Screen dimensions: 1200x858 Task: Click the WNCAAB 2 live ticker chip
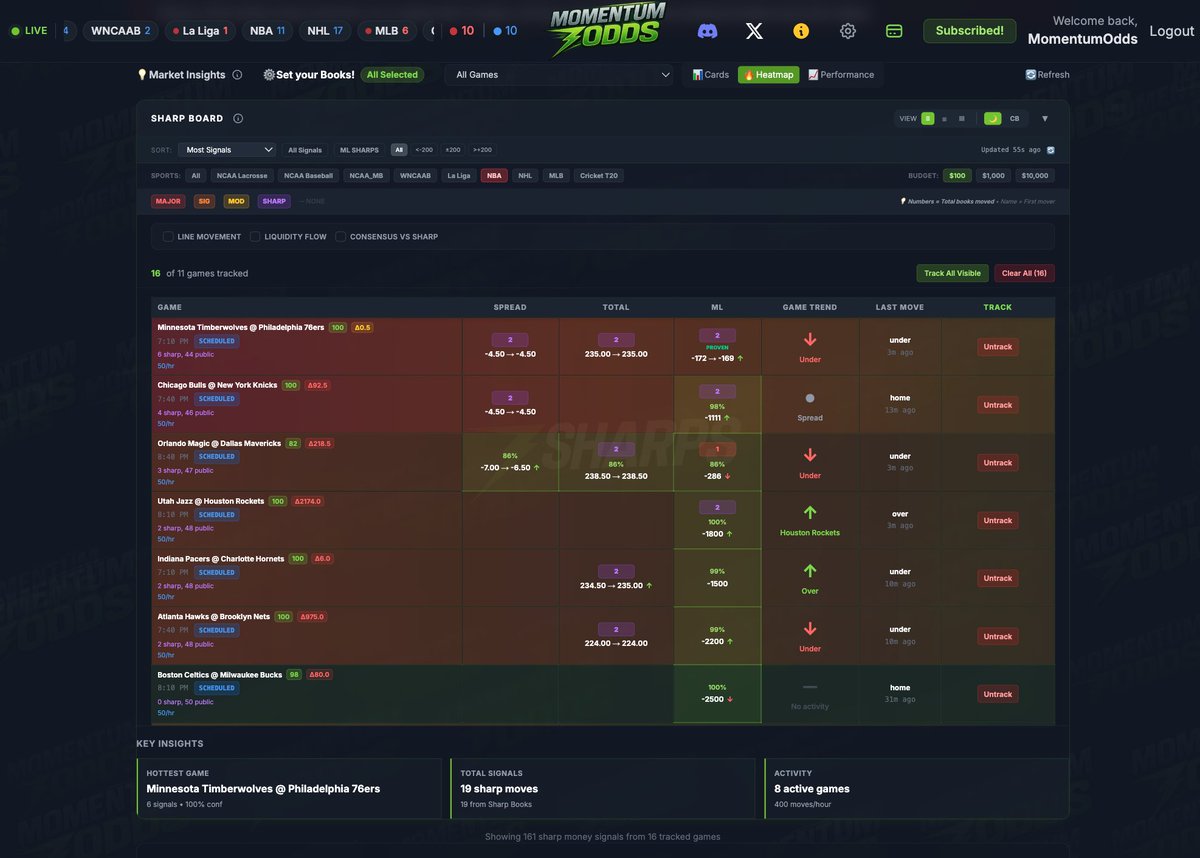(120, 31)
